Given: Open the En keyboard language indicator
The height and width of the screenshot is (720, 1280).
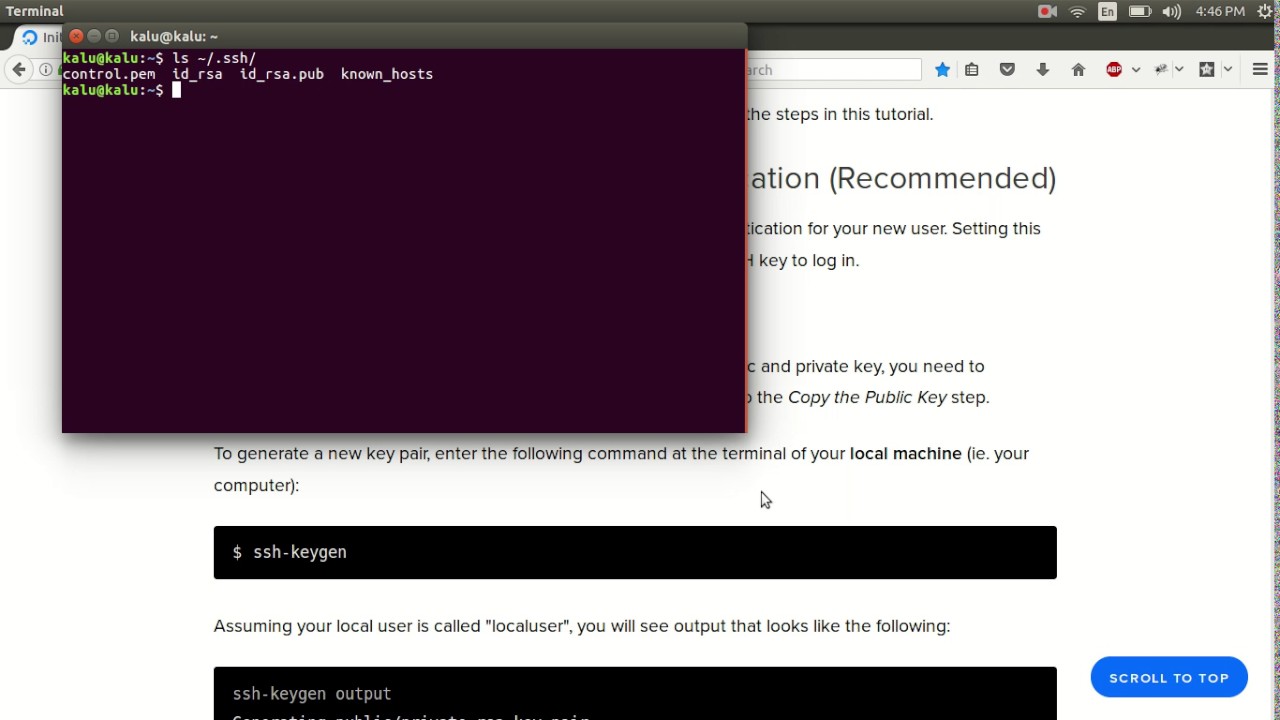Looking at the screenshot, I should tap(1107, 11).
